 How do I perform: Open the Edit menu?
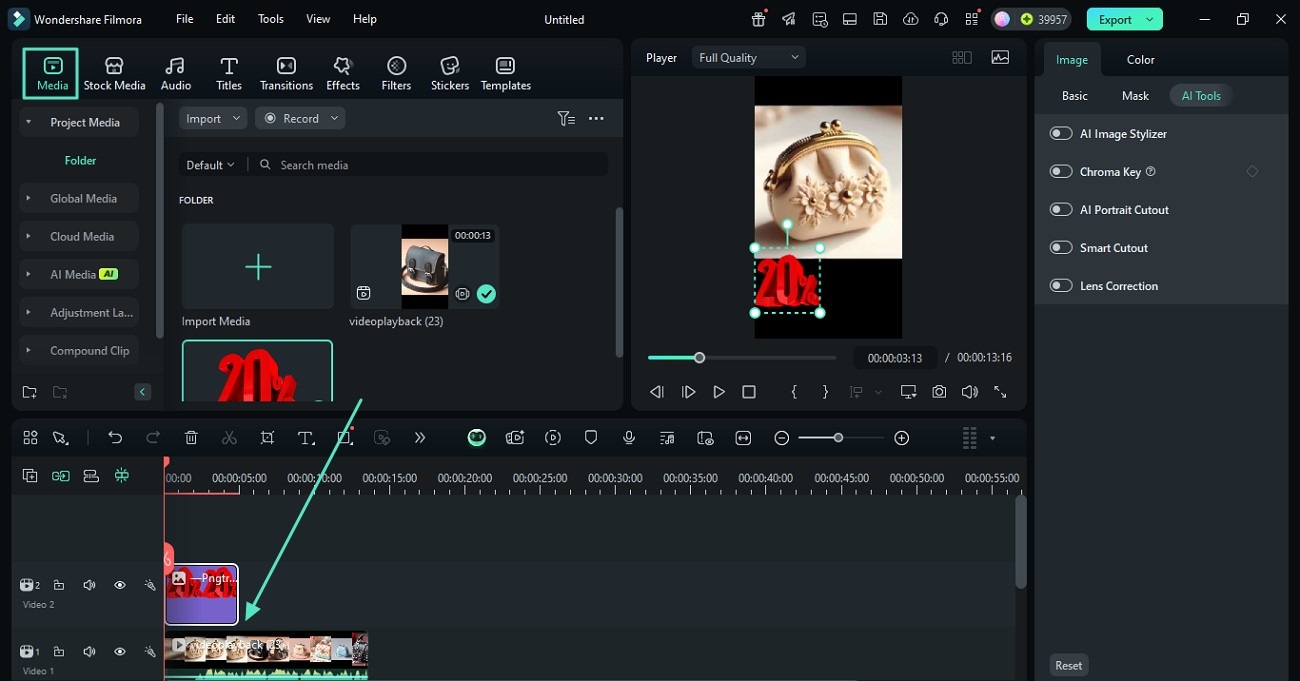click(226, 19)
